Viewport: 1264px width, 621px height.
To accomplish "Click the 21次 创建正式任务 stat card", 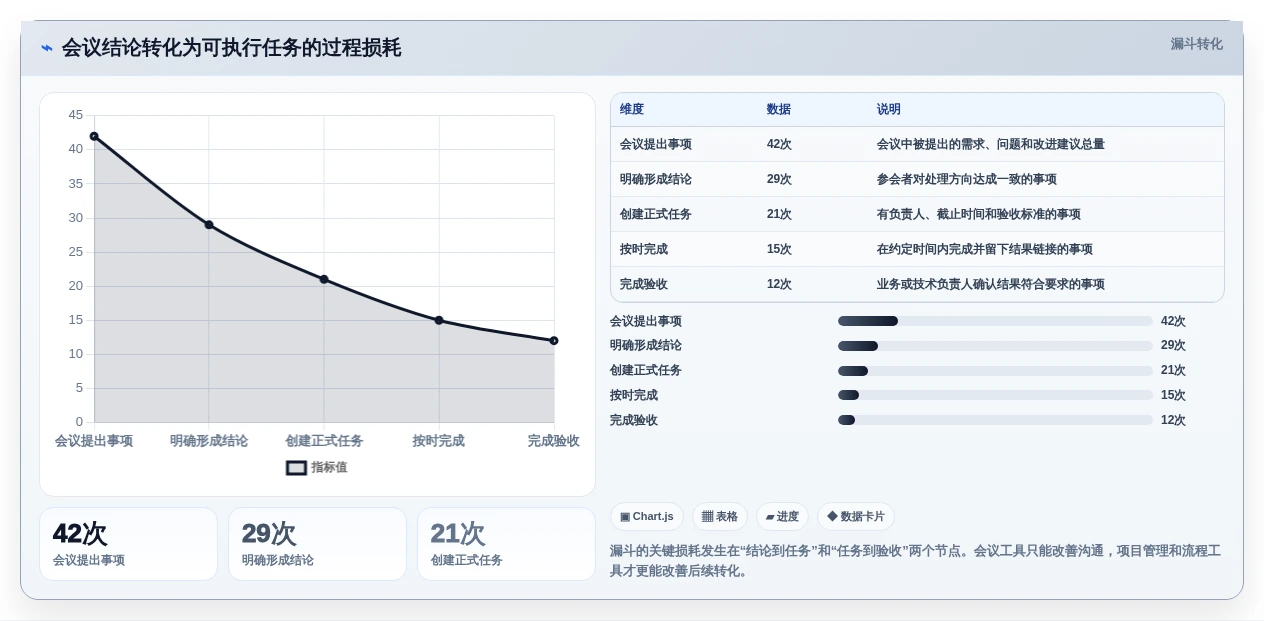I will (x=506, y=544).
